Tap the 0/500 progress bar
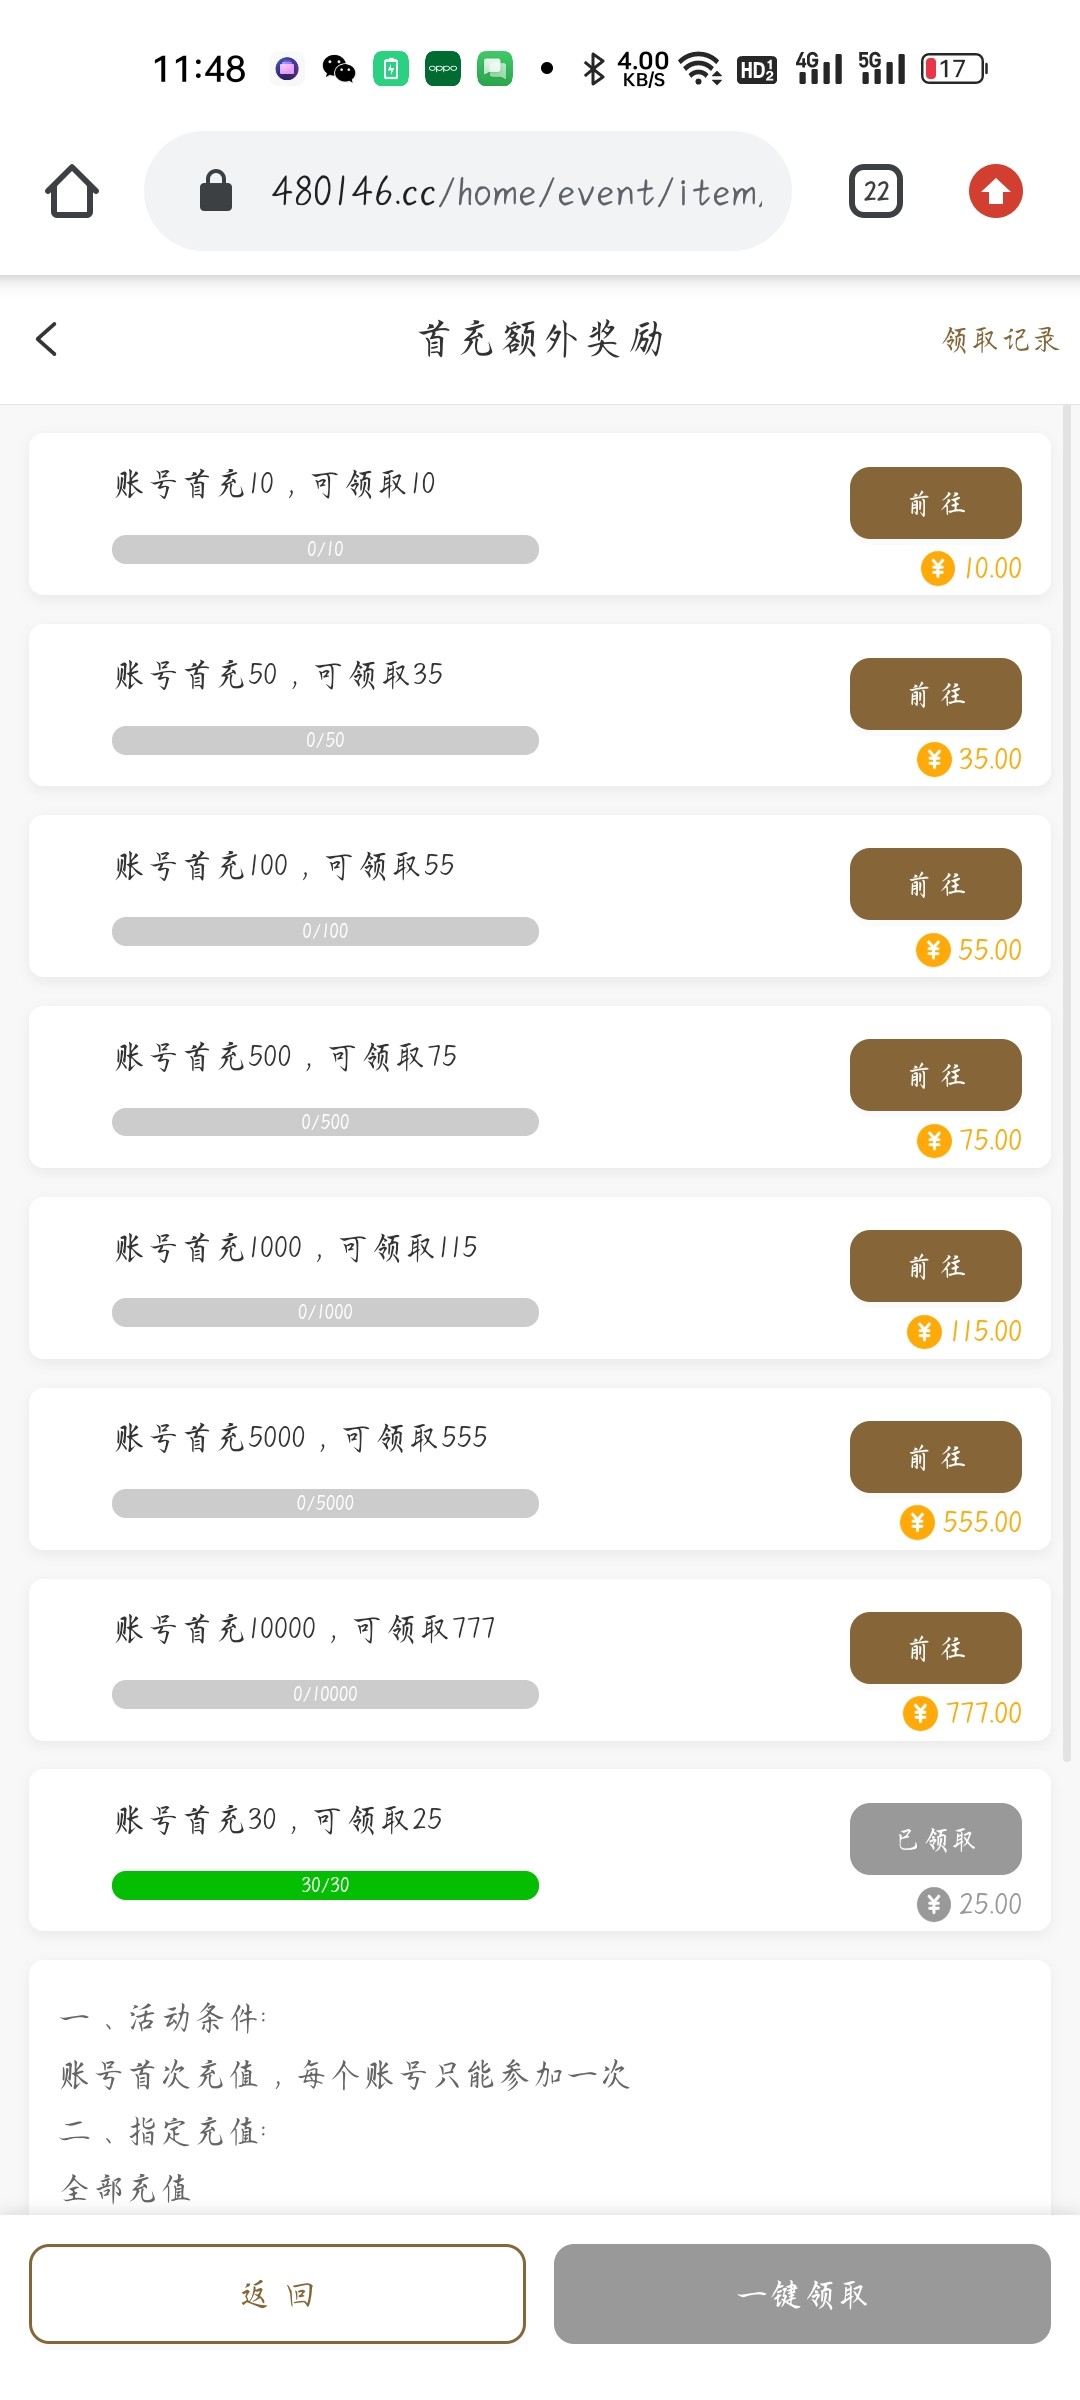The width and height of the screenshot is (1080, 2400). click(325, 1122)
